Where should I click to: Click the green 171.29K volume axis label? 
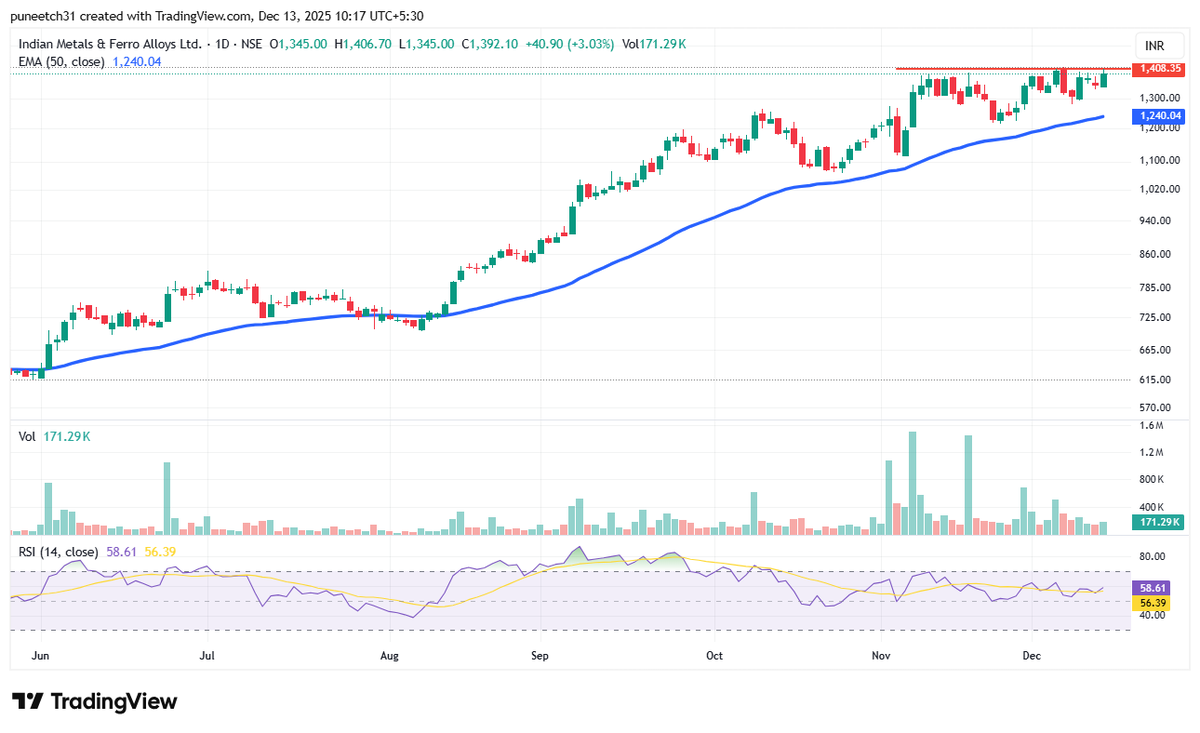pyautogui.click(x=1157, y=522)
